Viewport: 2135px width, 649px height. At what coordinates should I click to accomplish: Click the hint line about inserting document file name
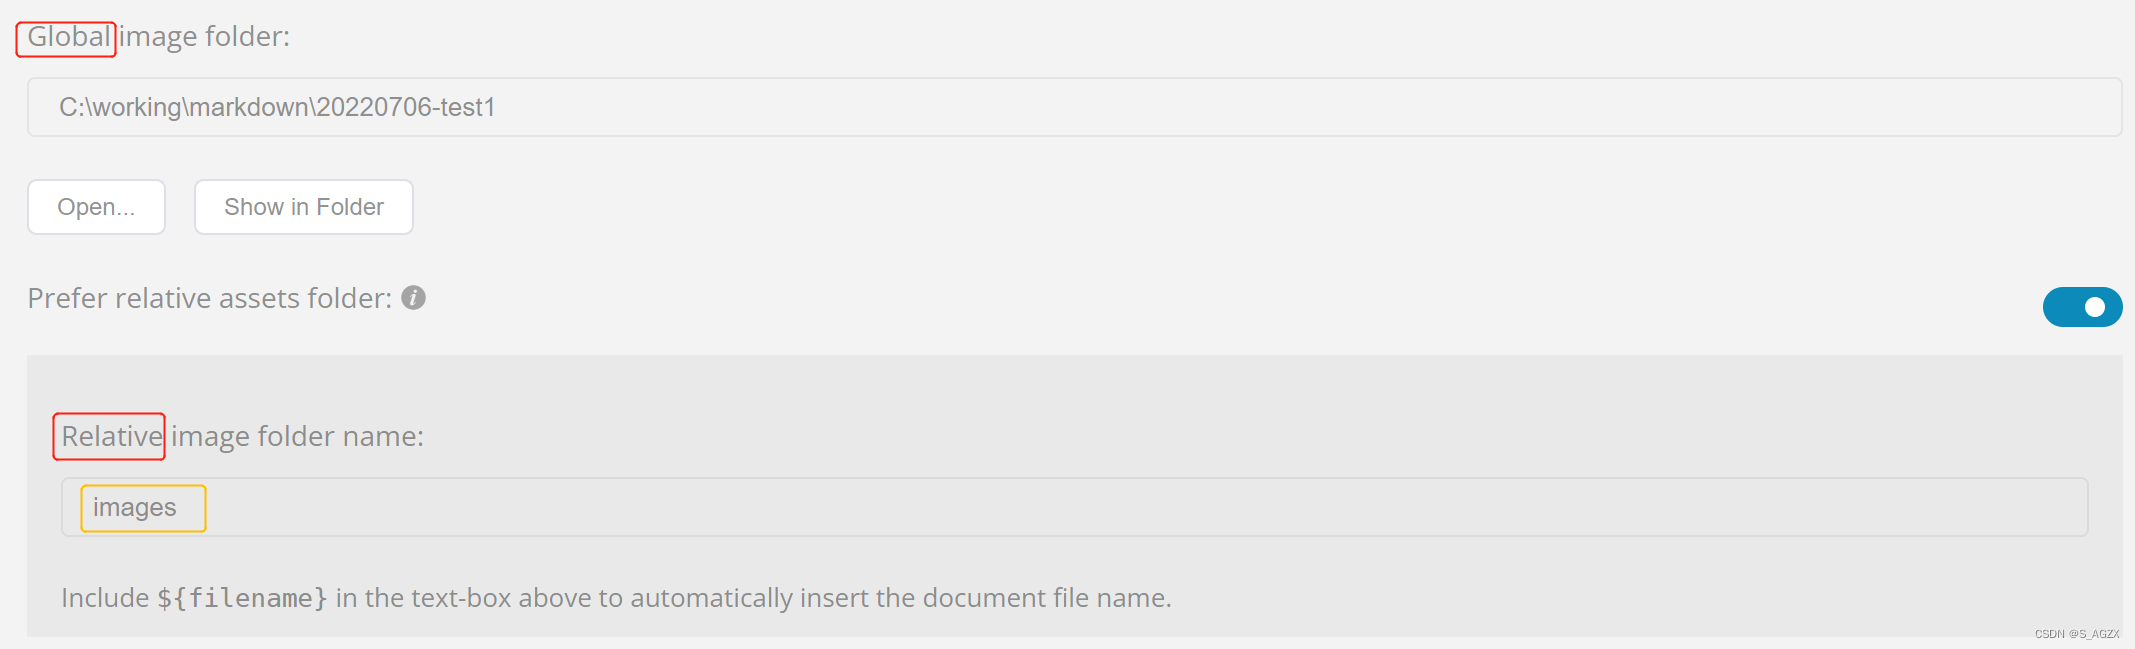(615, 597)
